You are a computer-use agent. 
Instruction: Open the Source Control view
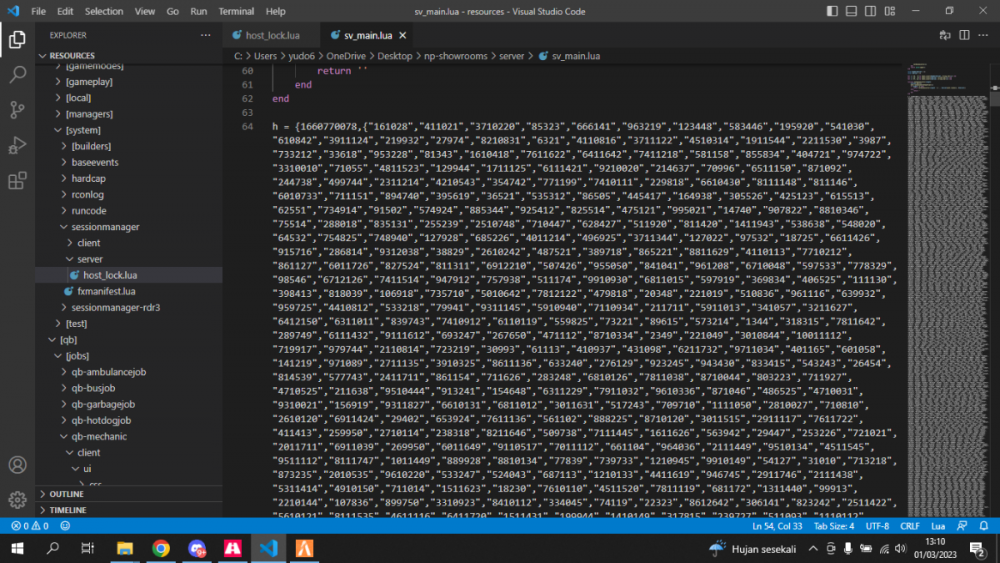pyautogui.click(x=17, y=110)
